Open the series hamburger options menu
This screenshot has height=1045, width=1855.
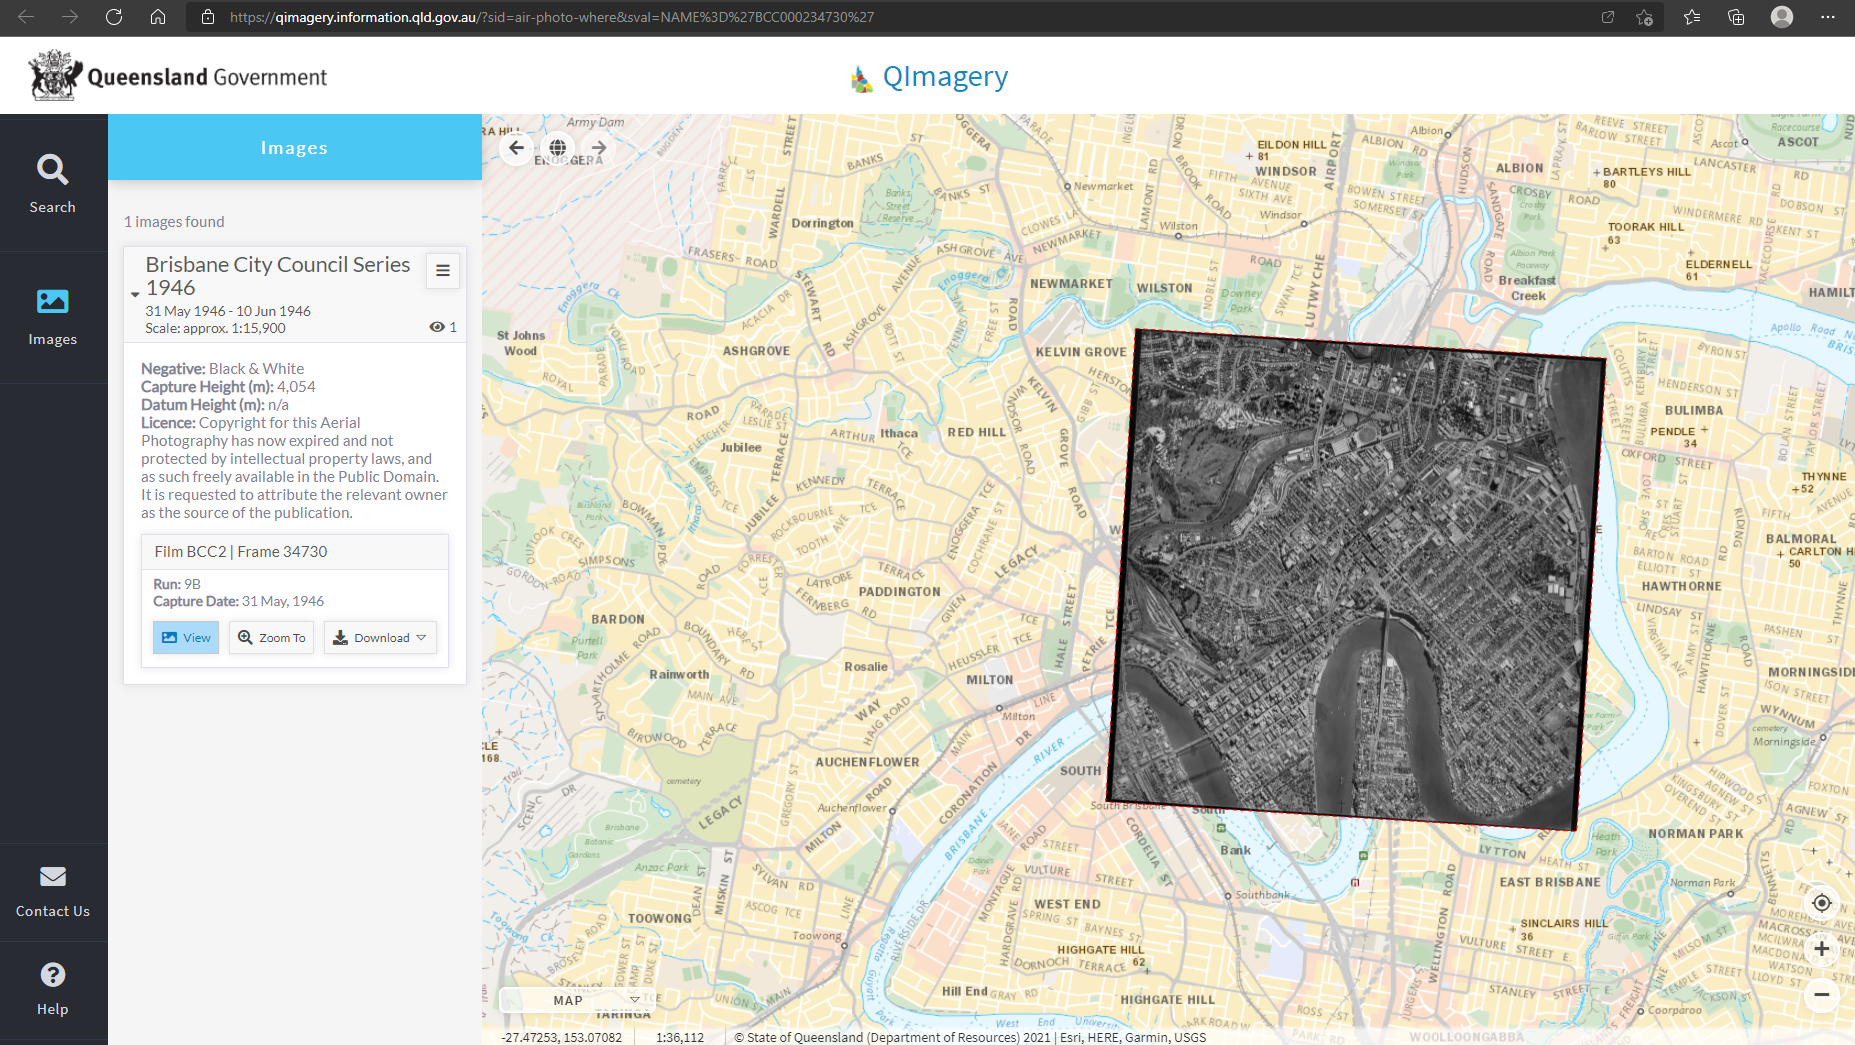coord(443,271)
